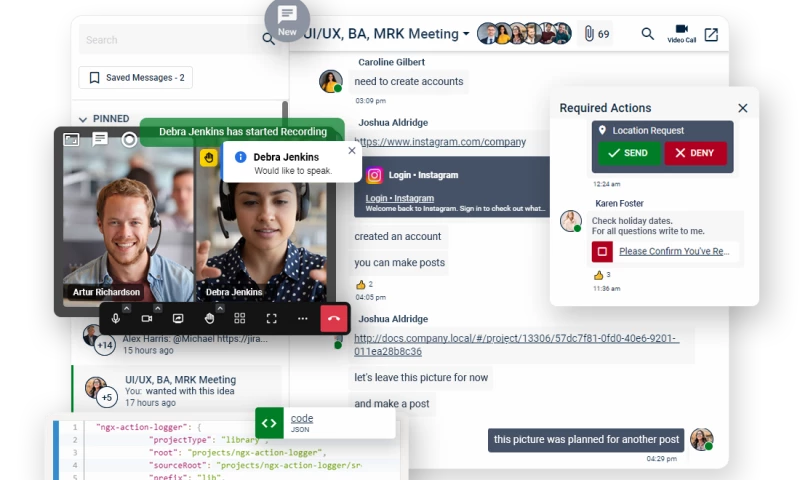The image size is (800, 480).
Task: Click the Instagram logo in link preview
Action: pyautogui.click(x=374, y=175)
